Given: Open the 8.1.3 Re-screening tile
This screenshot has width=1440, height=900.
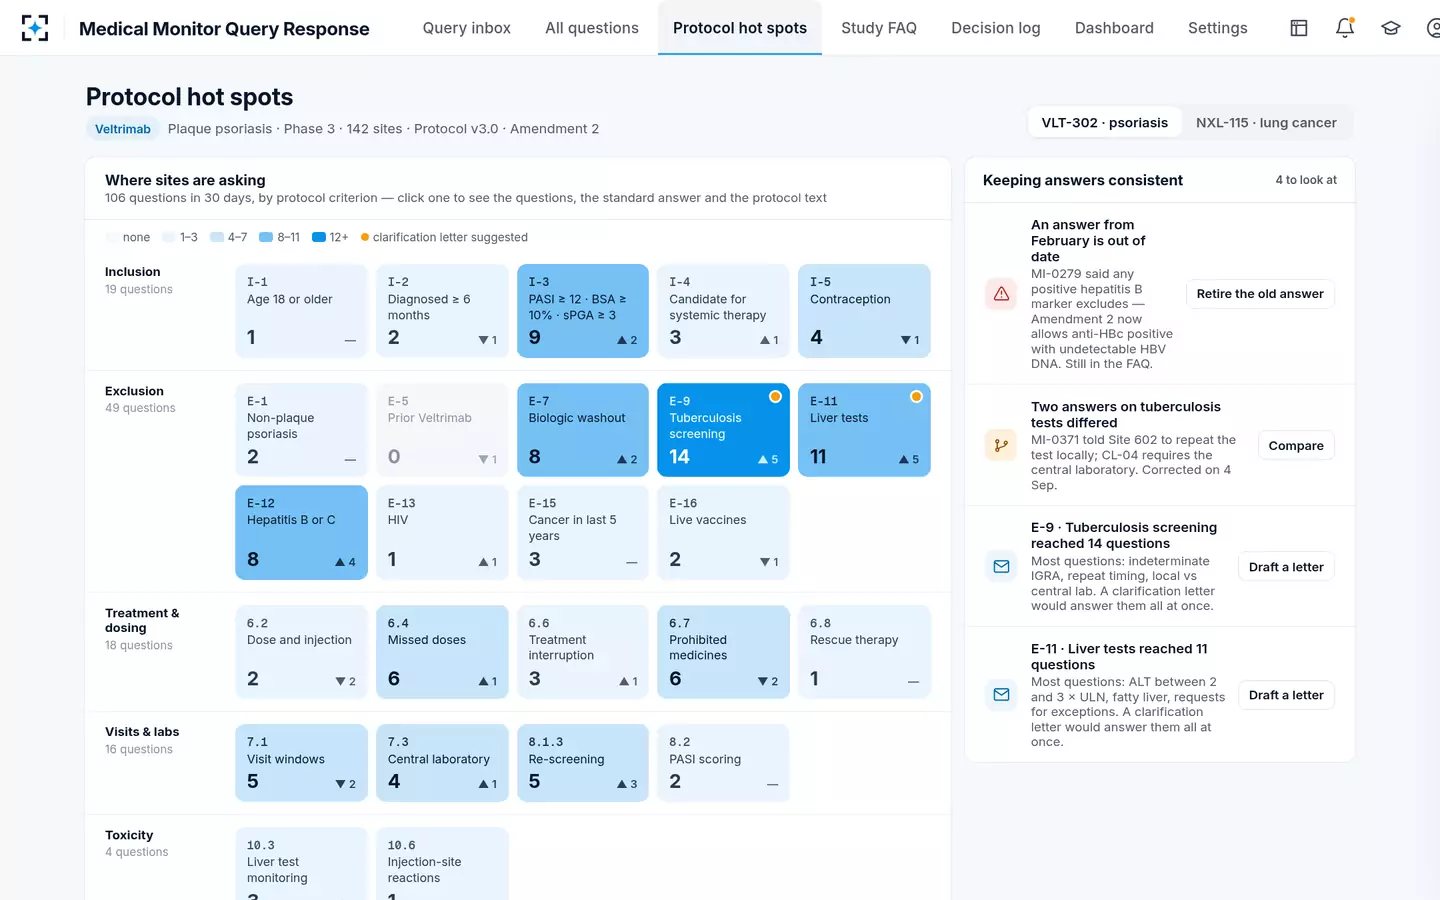Looking at the screenshot, I should (x=583, y=763).
